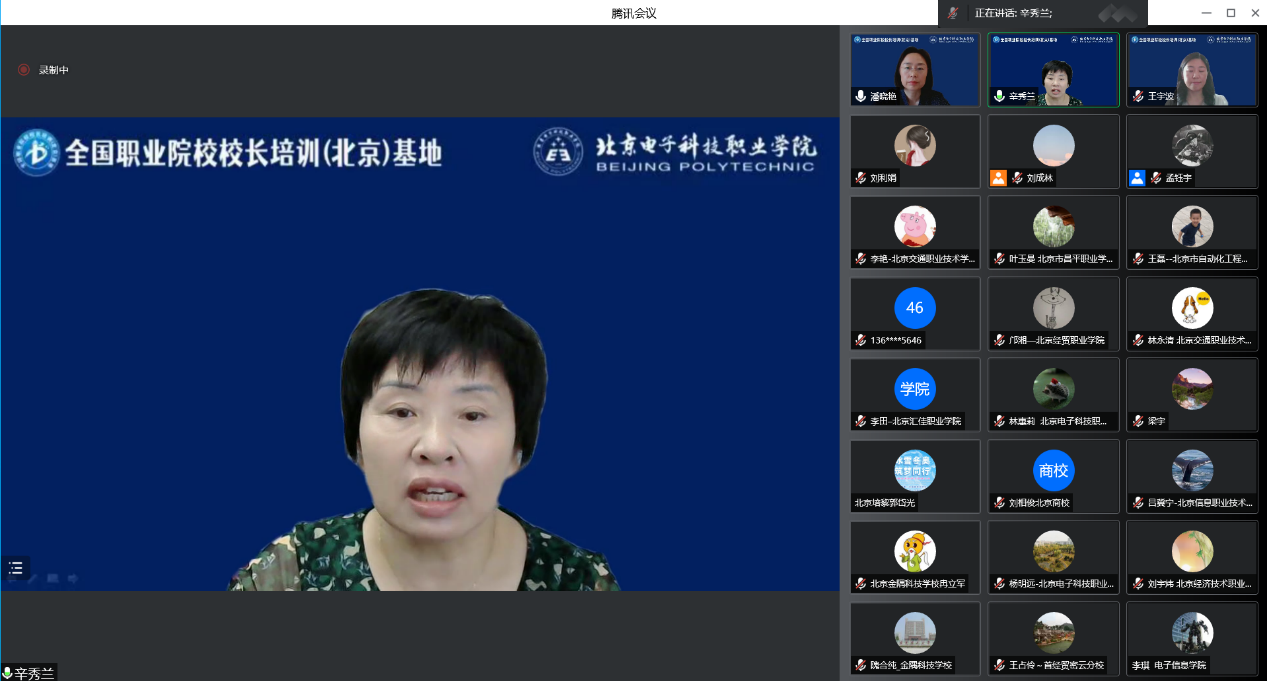Click the 正在讲话: 辛秀兰 speaker label
Screen dimensions: 1267x681
click(x=1013, y=13)
